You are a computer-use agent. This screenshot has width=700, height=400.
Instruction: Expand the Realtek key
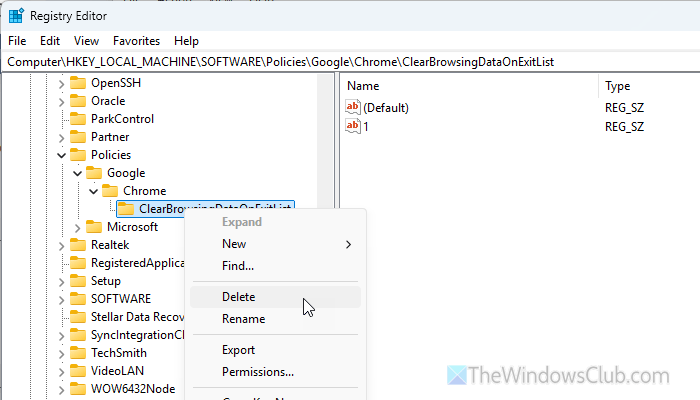point(62,246)
